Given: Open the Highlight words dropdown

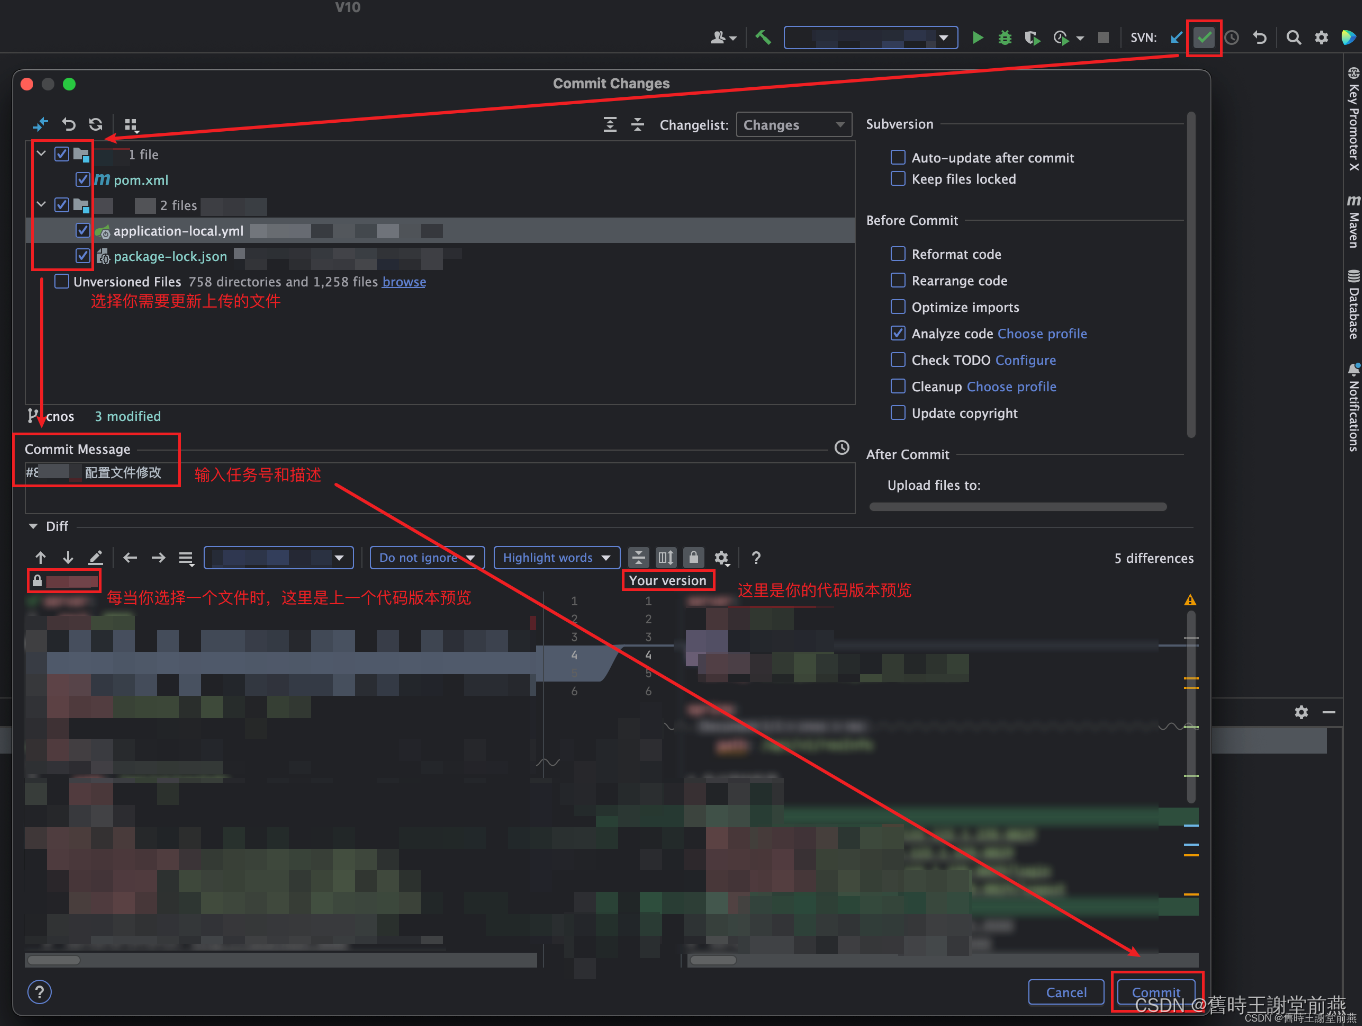Looking at the screenshot, I should pyautogui.click(x=556, y=557).
